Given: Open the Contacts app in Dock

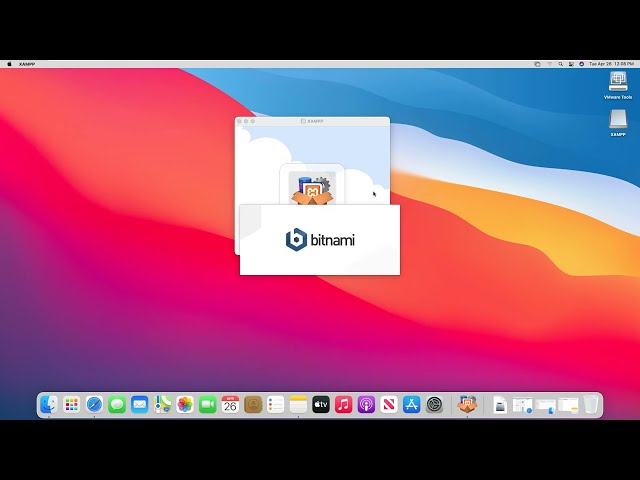Looking at the screenshot, I should (253, 405).
